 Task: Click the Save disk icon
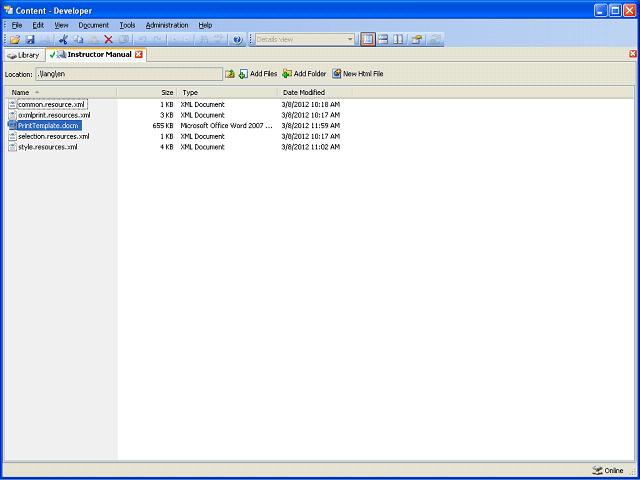pyautogui.click(x=30, y=40)
